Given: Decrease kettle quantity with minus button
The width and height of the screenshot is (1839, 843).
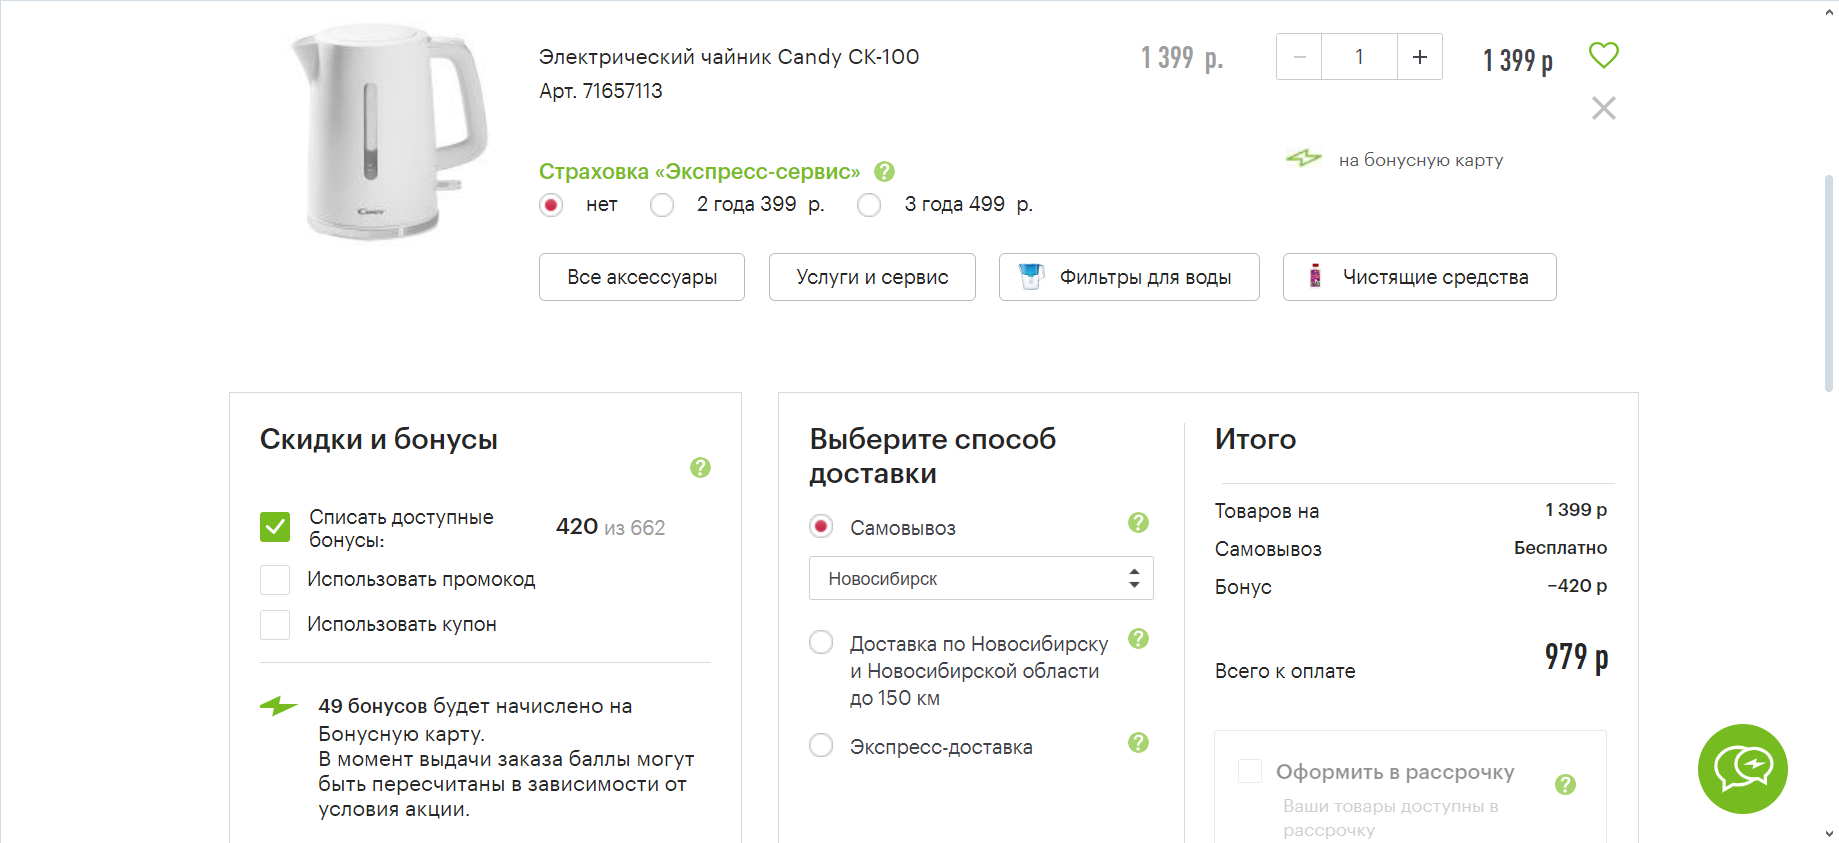Looking at the screenshot, I should tap(1299, 57).
